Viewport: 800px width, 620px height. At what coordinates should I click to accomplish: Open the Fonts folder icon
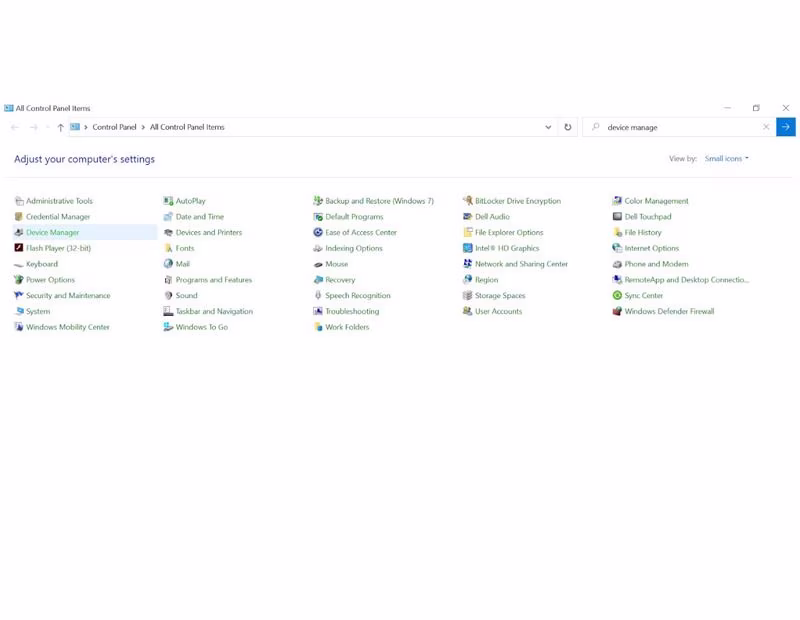tap(168, 249)
